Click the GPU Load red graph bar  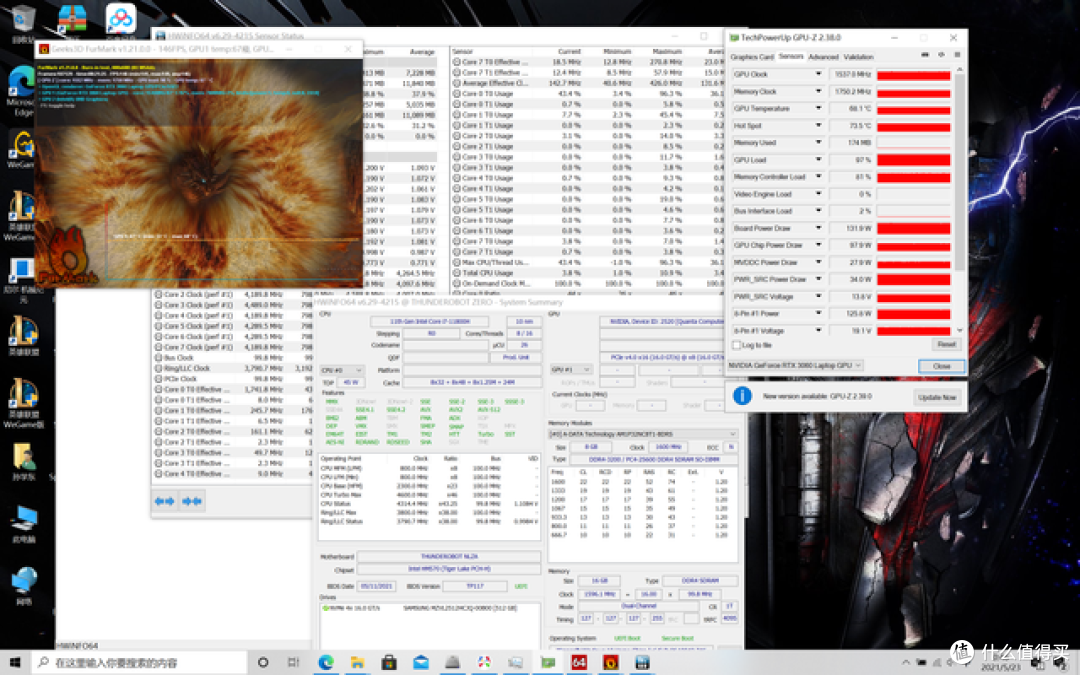913,160
